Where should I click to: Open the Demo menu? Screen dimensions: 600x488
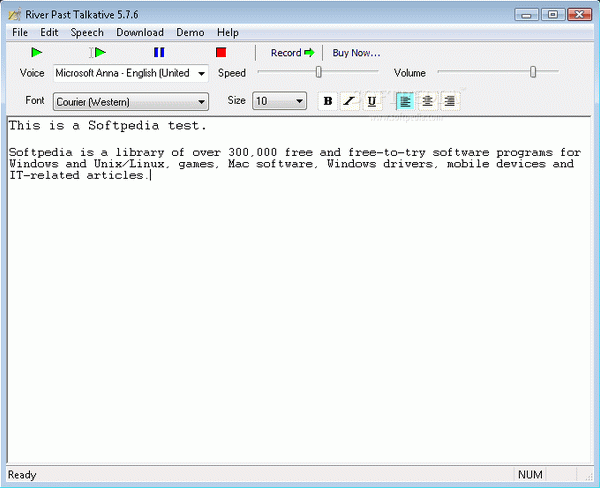[x=190, y=33]
